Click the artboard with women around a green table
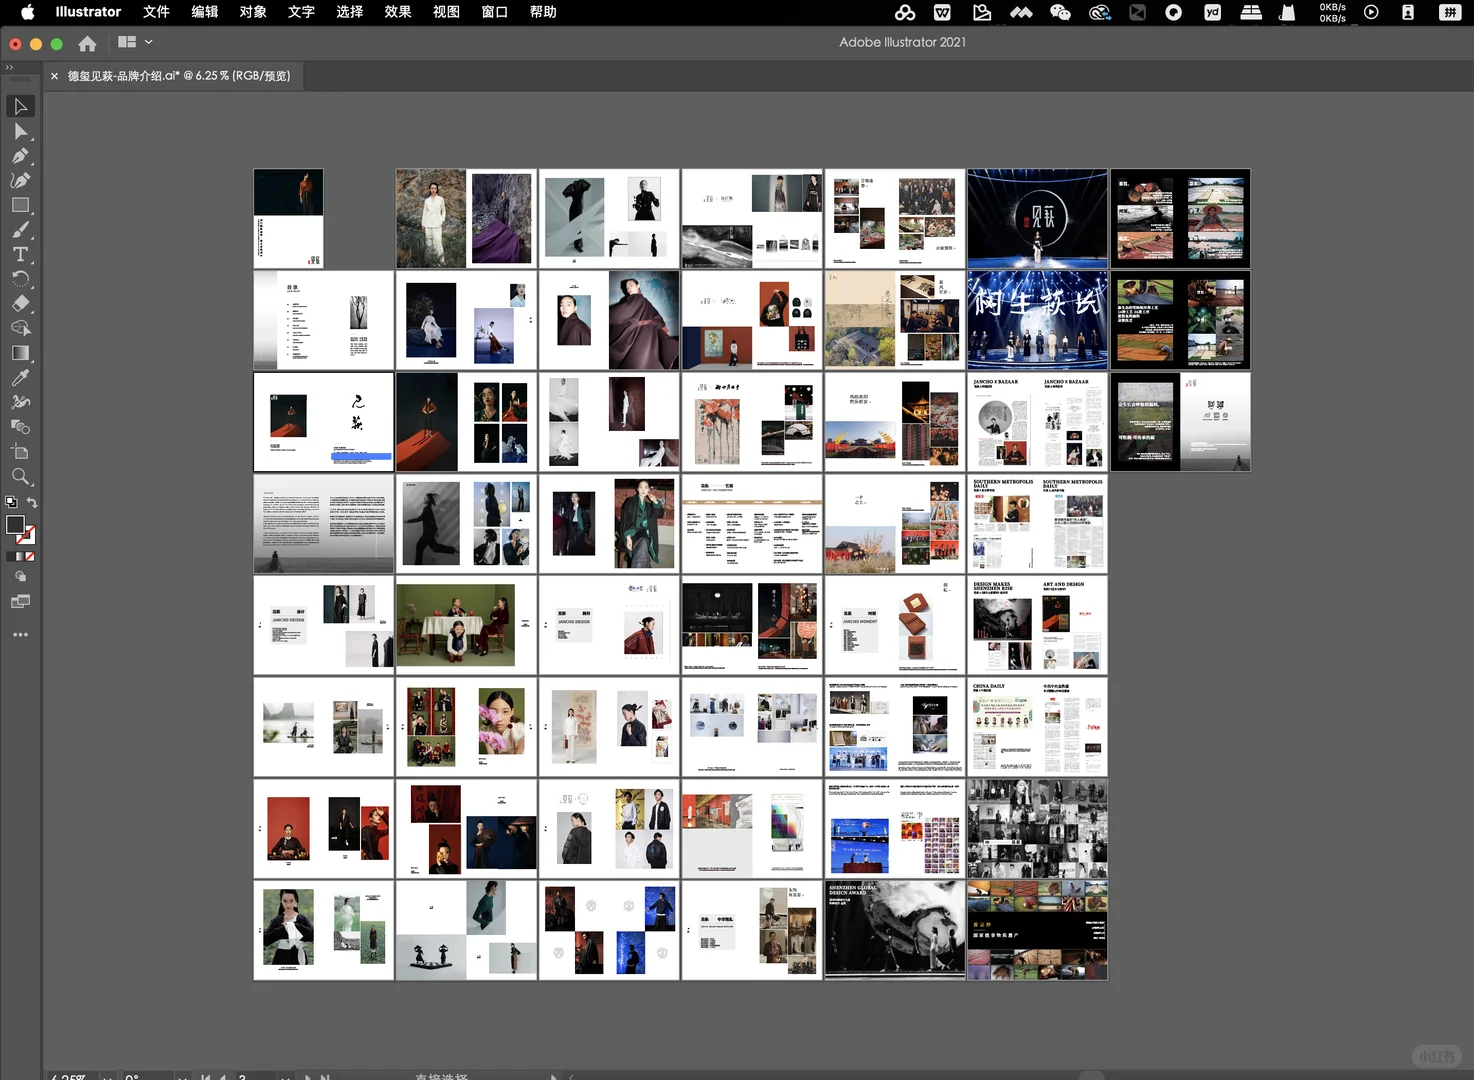Screen dimensions: 1474x1080 (x=466, y=625)
